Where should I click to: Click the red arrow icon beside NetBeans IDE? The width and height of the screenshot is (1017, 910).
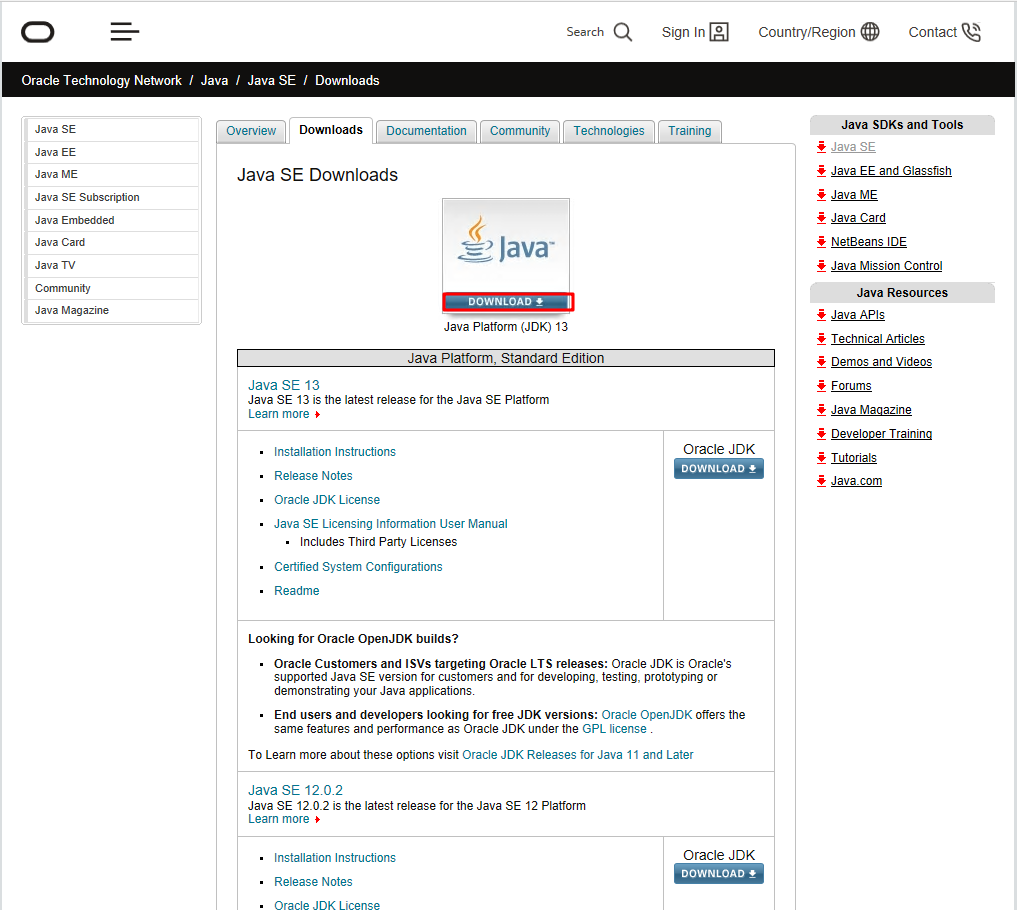point(821,242)
